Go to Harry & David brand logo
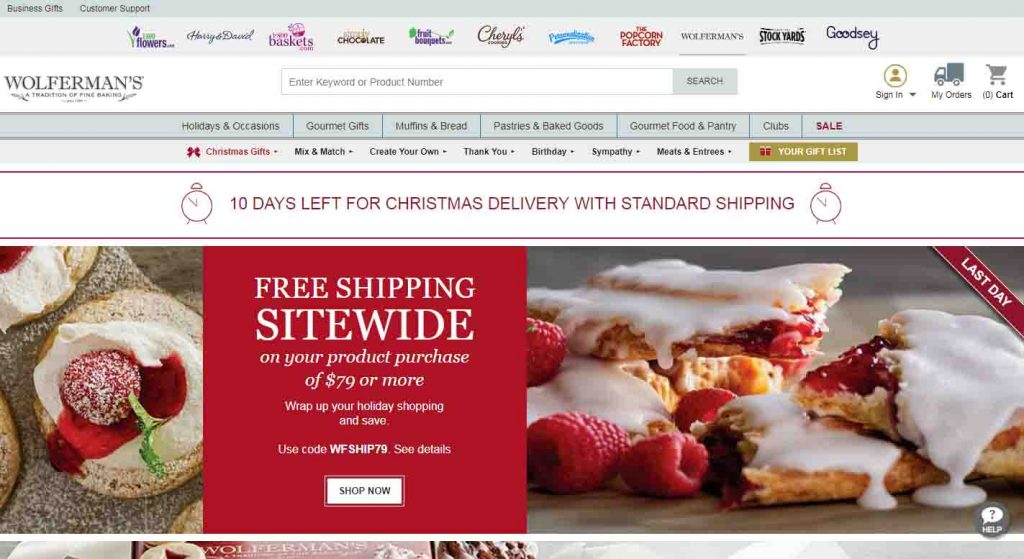 pyautogui.click(x=219, y=36)
